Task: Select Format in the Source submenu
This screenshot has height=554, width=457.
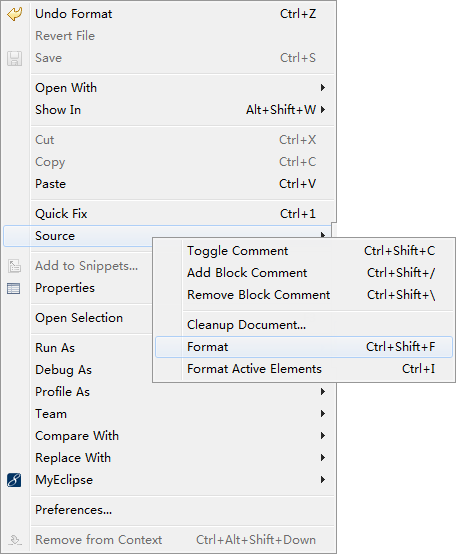Action: 304,347
